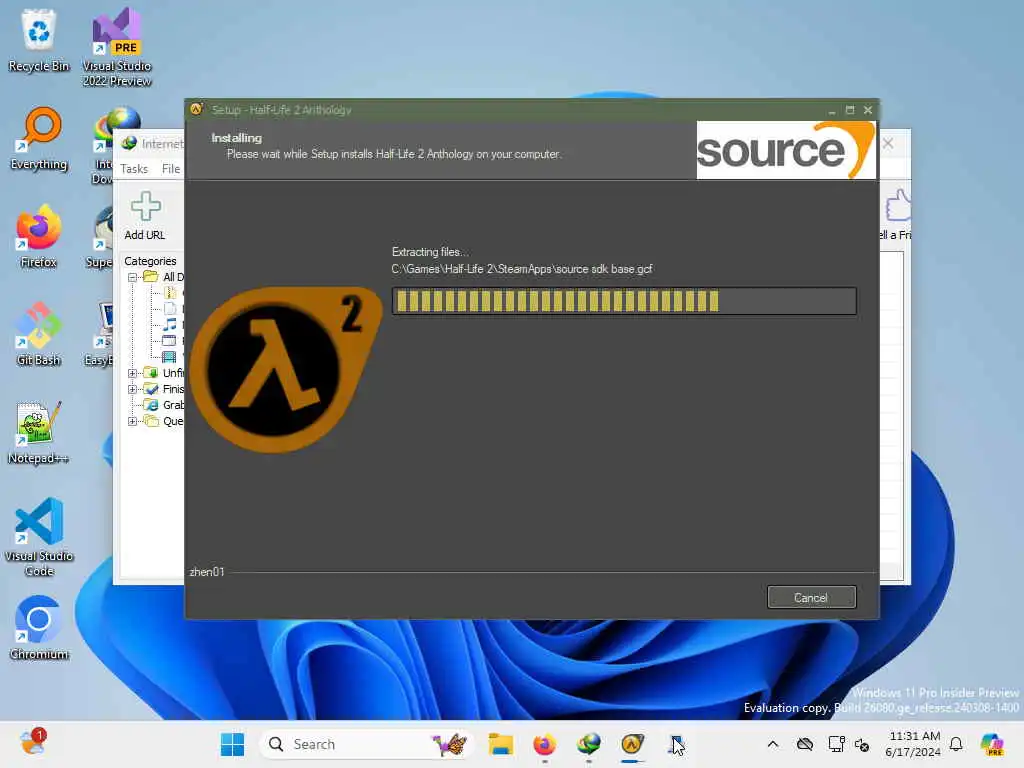Screen dimensions: 1024x768
Task: Select the Visual Studio Code shortcut
Action: click(x=39, y=537)
